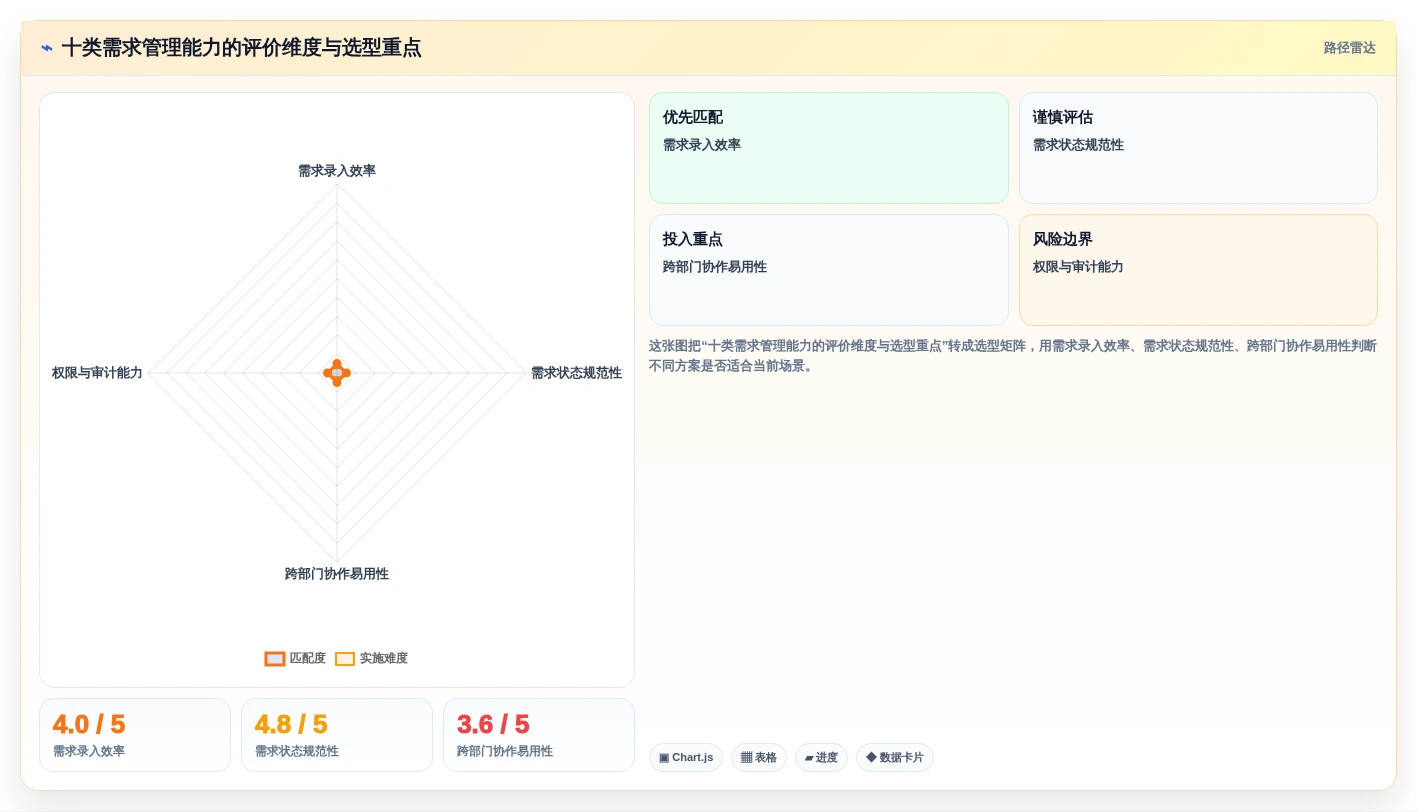This screenshot has width=1417, height=812.
Task: Click the page title 十类需求管理能力的评价维度与选型重点
Action: [241, 48]
